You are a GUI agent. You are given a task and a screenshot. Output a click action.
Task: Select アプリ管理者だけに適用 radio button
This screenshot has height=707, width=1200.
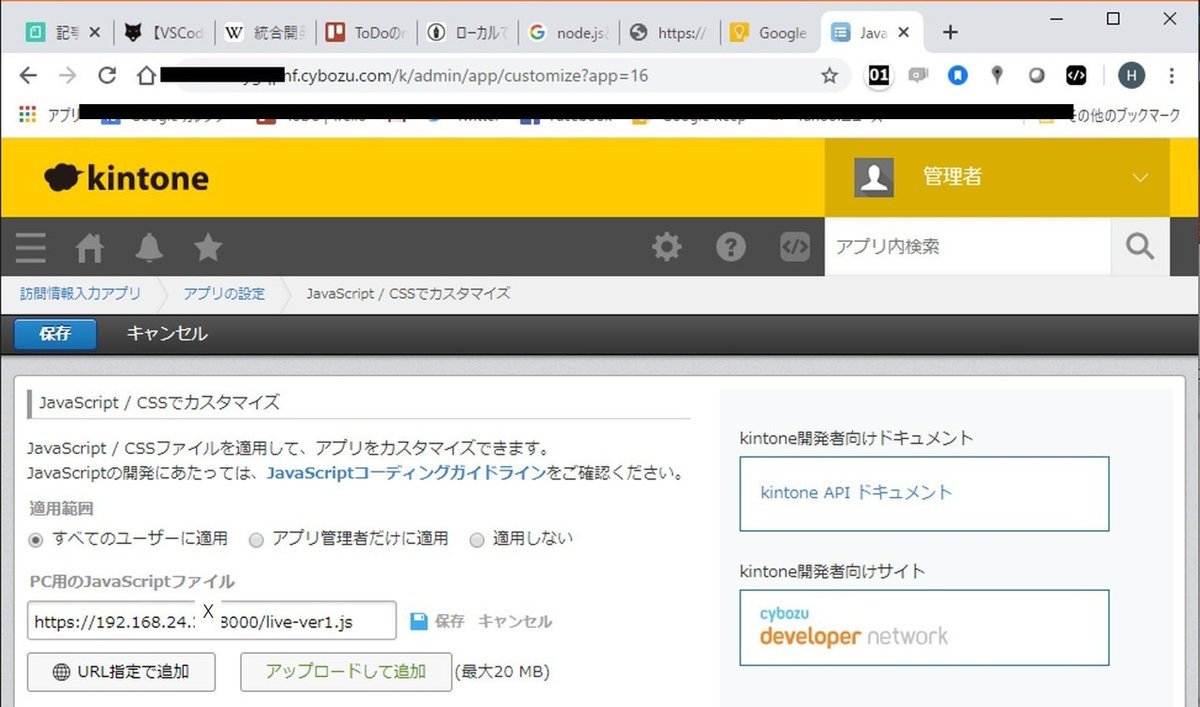tap(256, 539)
